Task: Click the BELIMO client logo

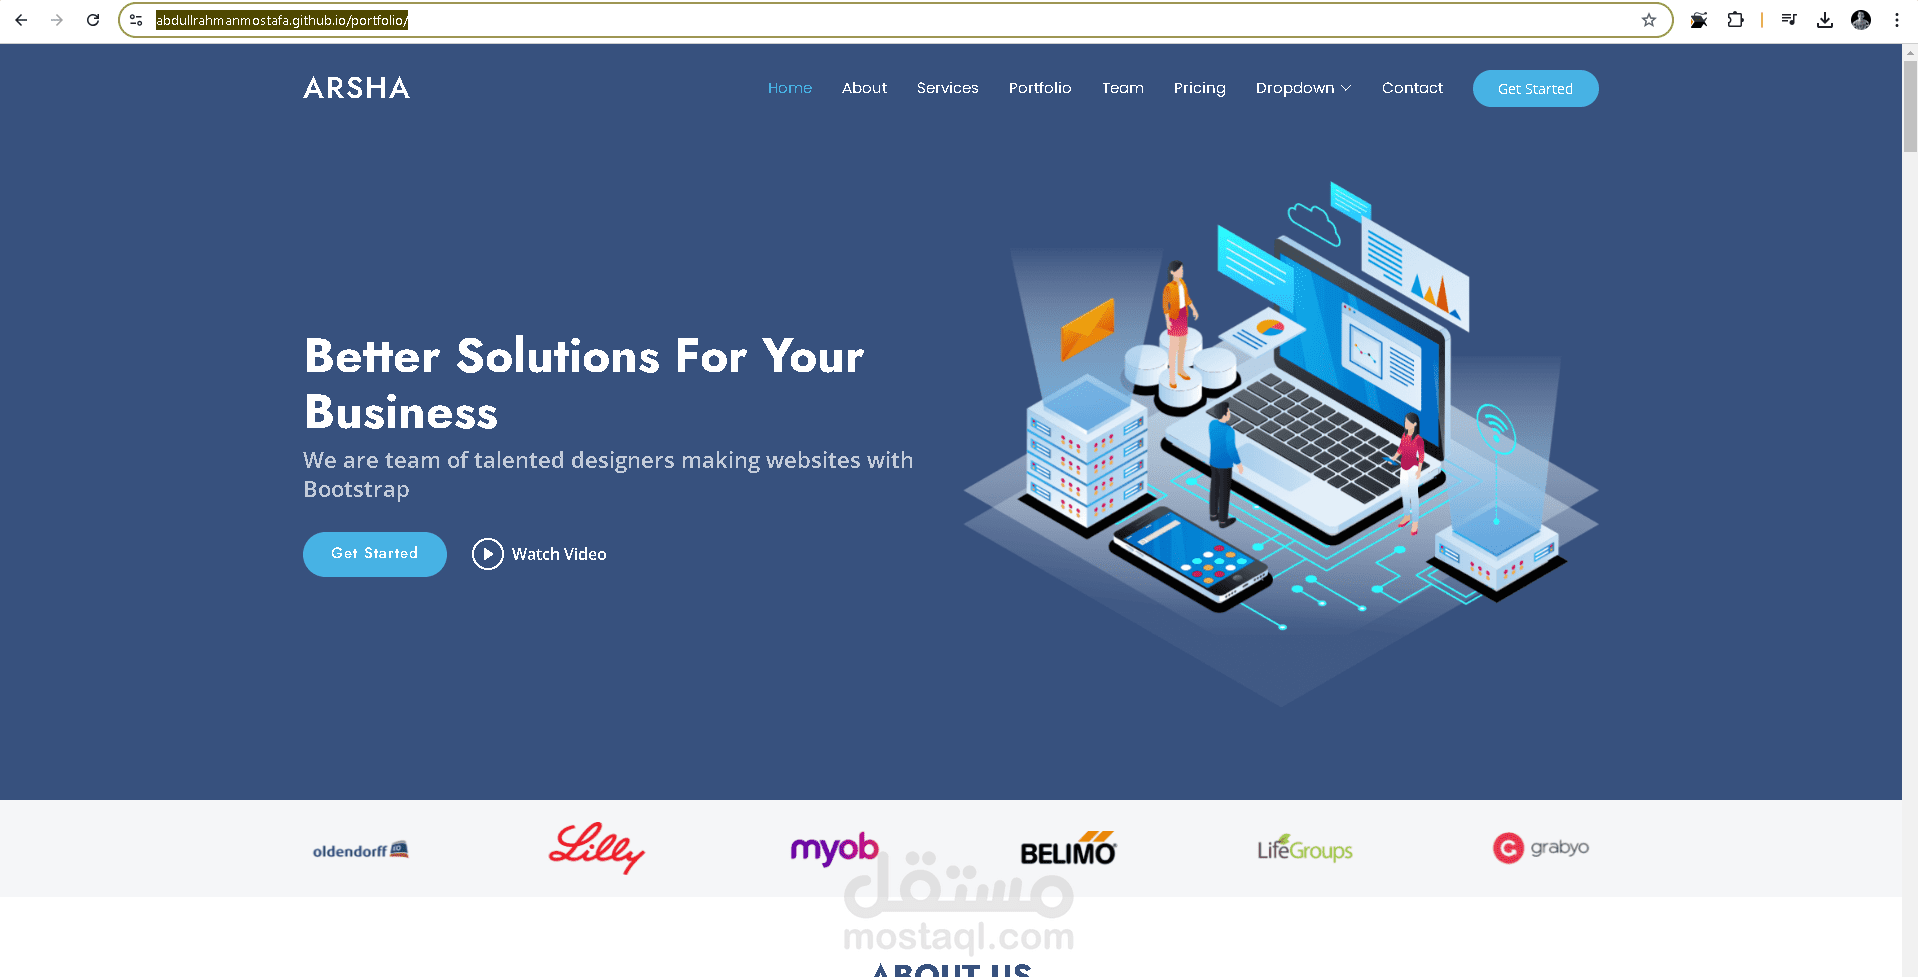Action: click(1068, 849)
